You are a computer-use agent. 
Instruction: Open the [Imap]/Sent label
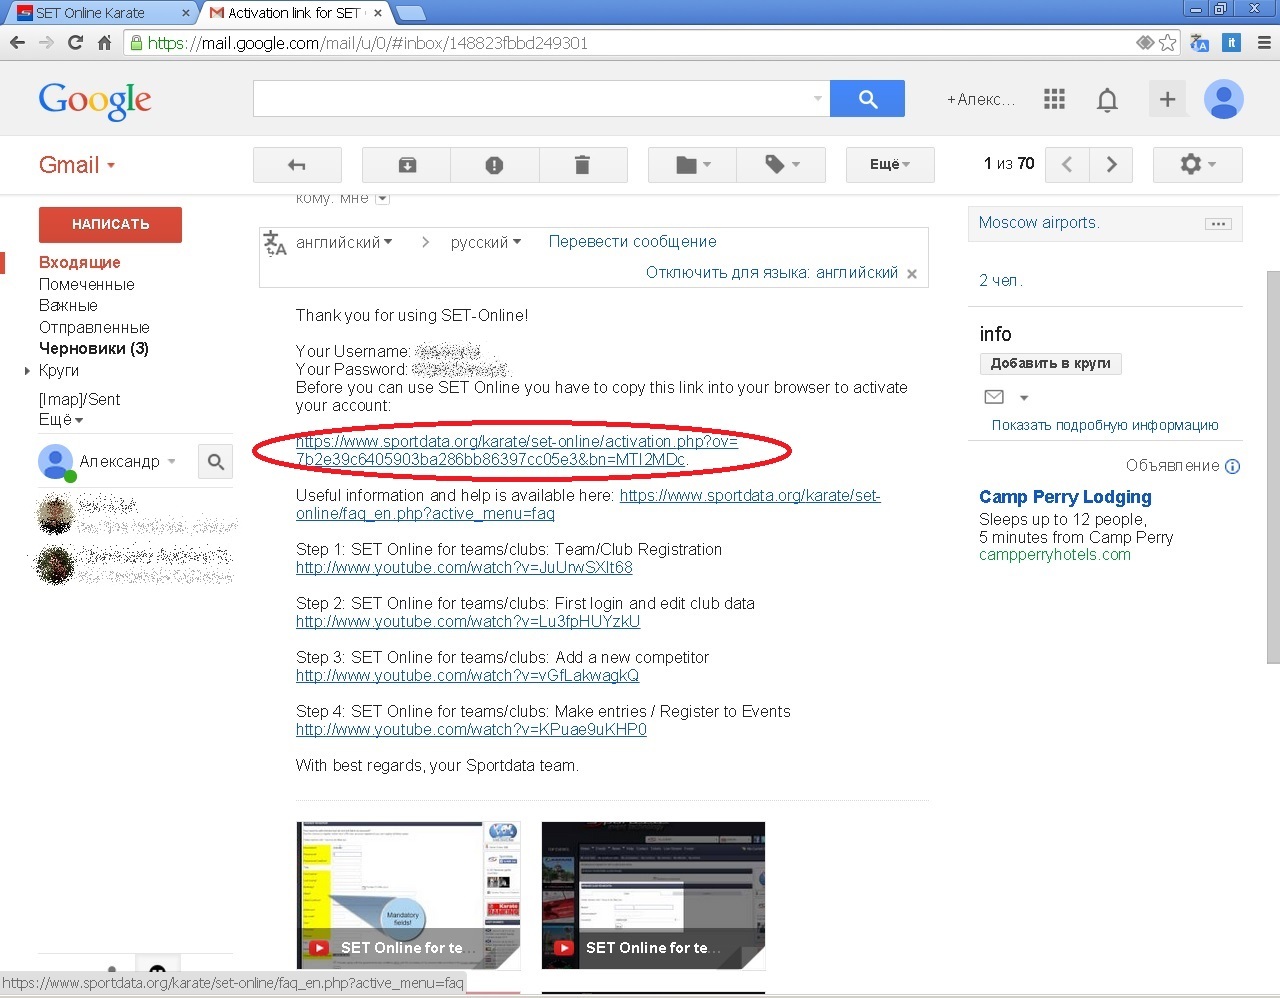coord(79,399)
